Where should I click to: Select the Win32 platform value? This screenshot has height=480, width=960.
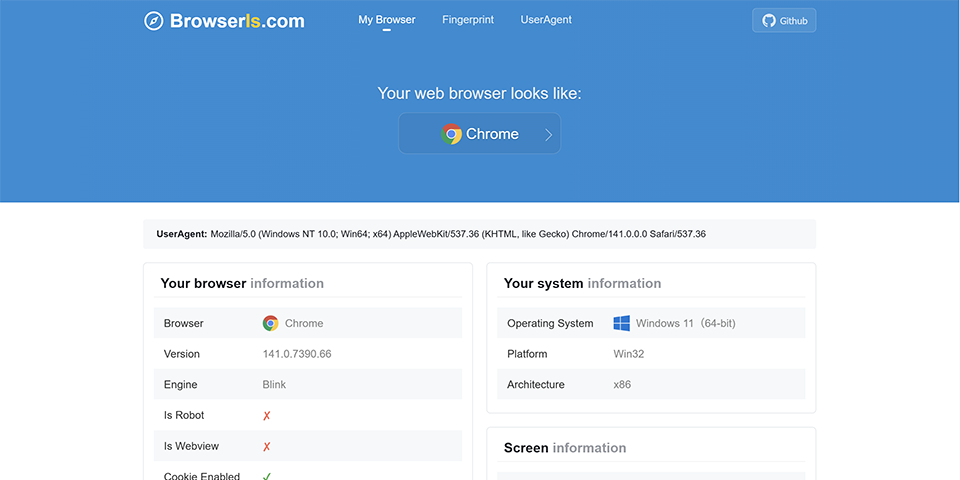pyautogui.click(x=629, y=354)
